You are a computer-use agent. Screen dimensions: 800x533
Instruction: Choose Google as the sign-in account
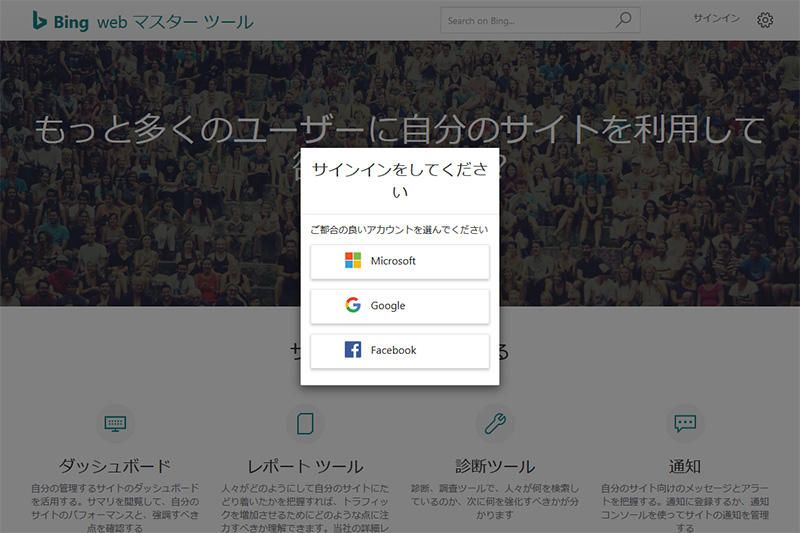400,306
